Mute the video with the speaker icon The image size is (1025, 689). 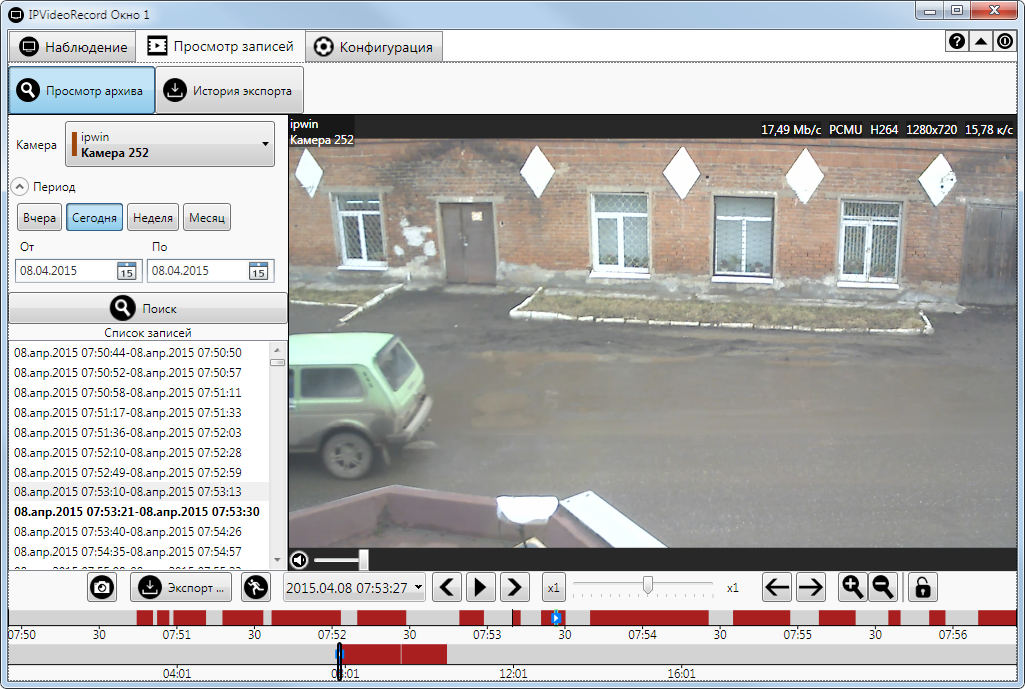298,560
